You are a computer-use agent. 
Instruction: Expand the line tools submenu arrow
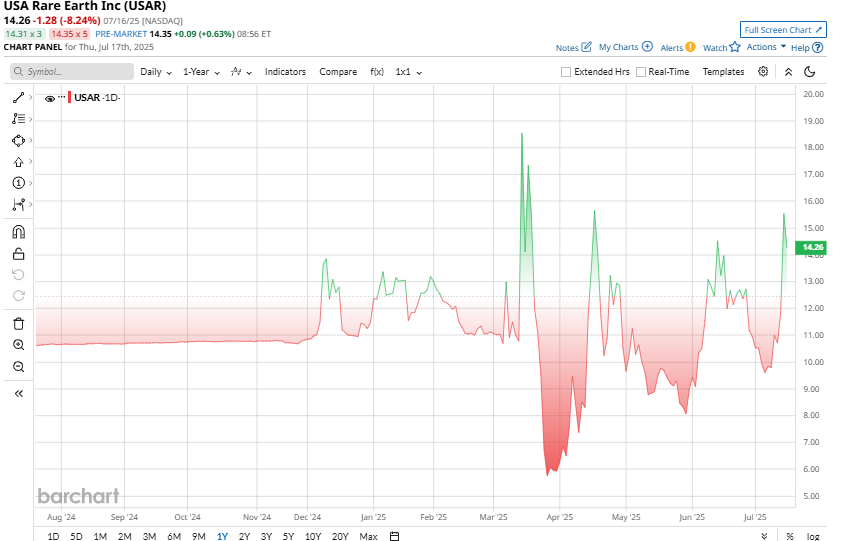pos(30,97)
